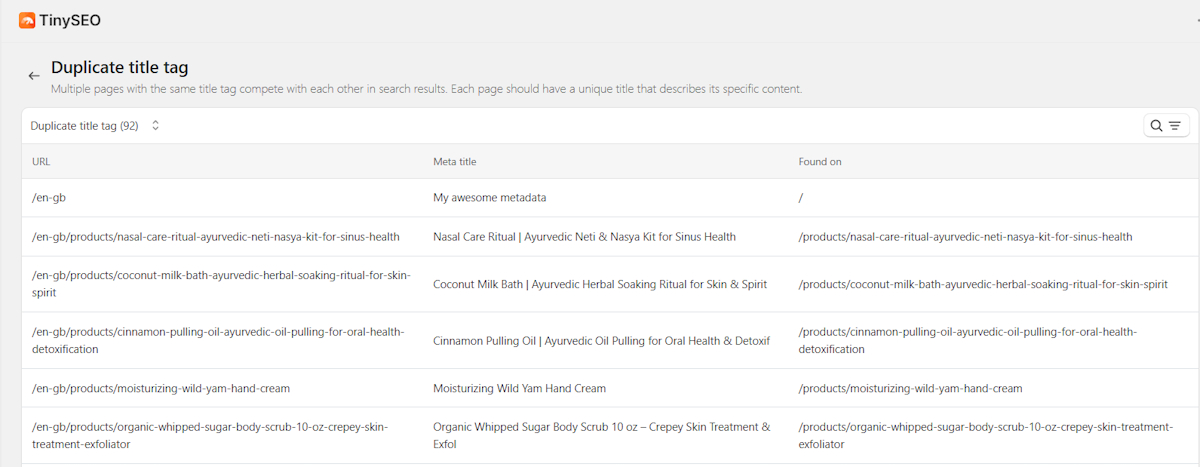Sort by the Found on column header

(x=820, y=161)
